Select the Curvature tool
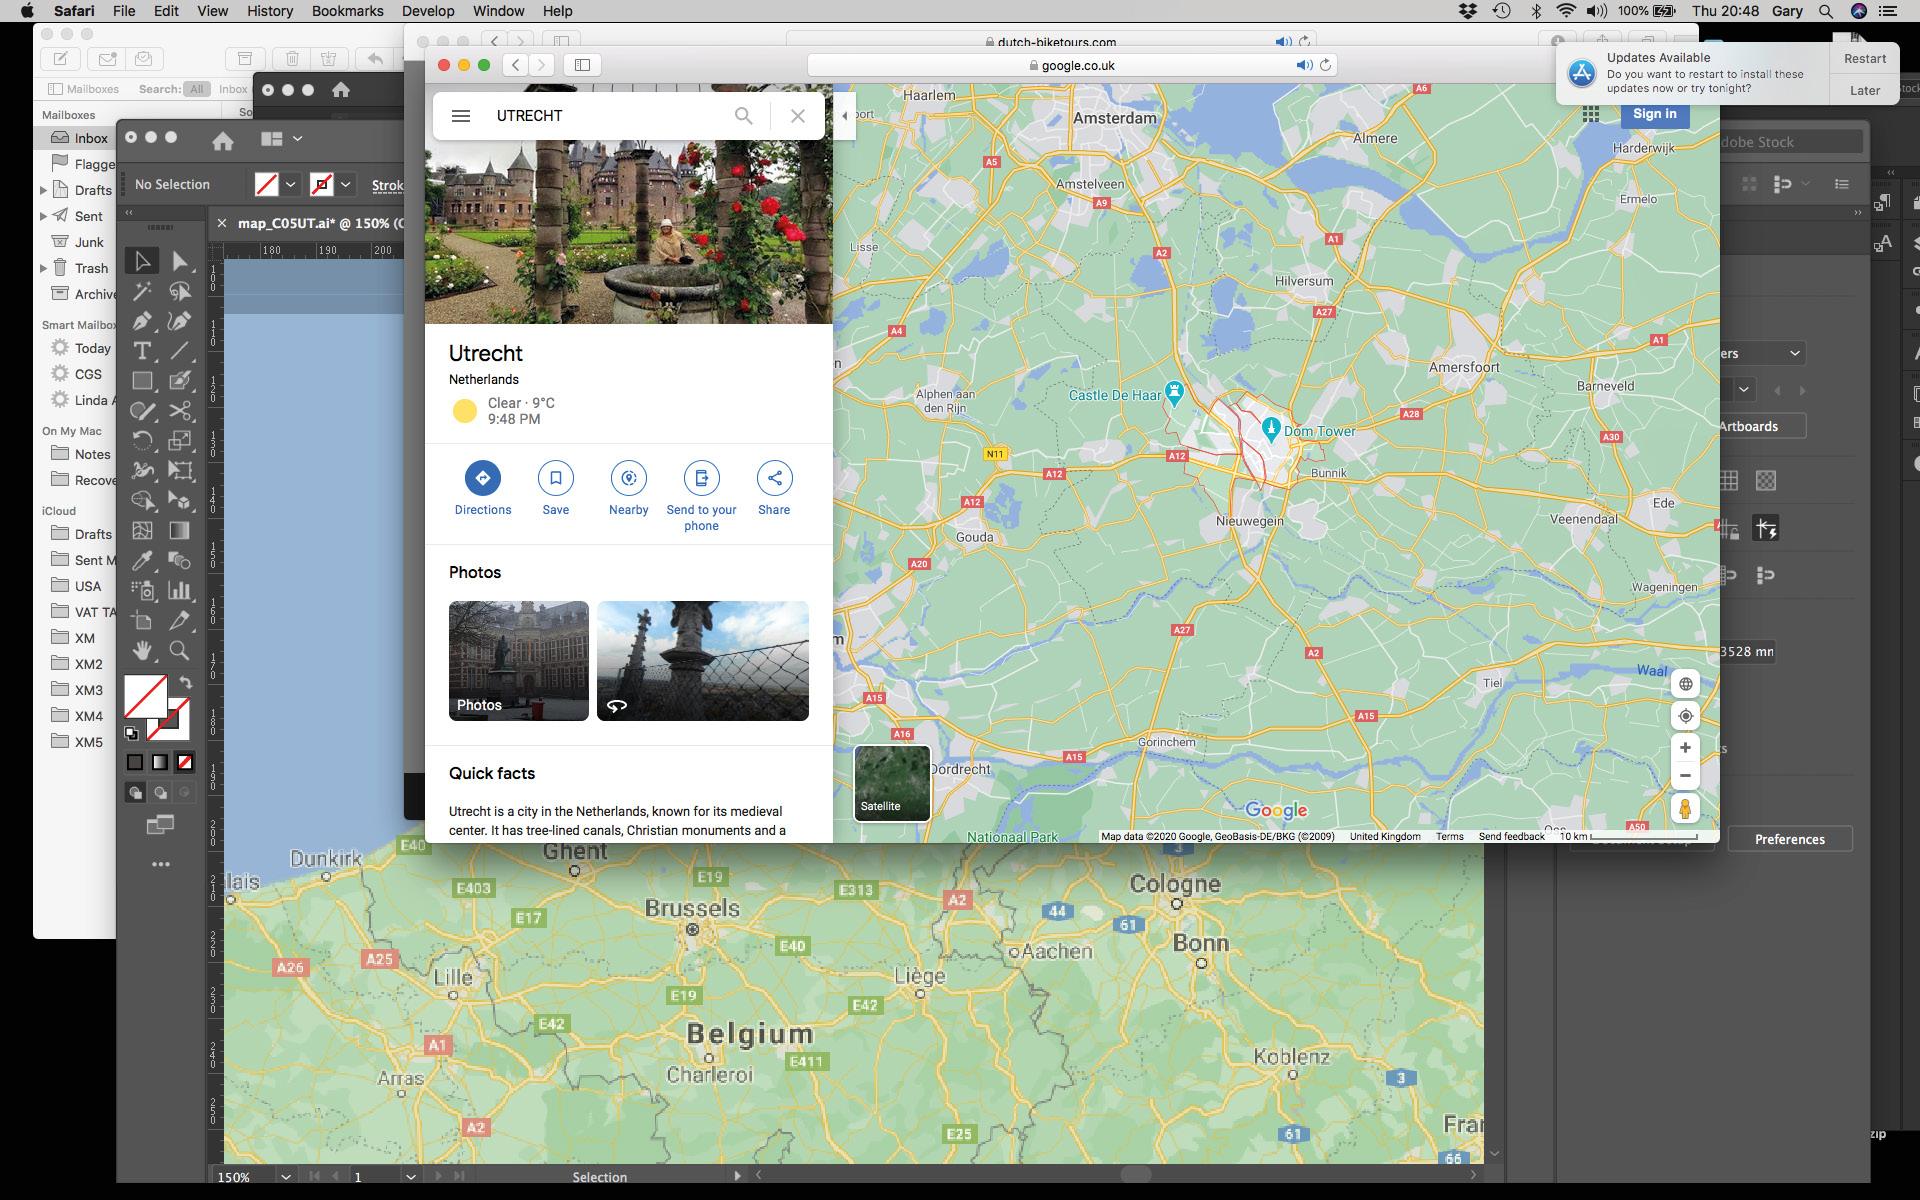The image size is (1920, 1200). 180,321
